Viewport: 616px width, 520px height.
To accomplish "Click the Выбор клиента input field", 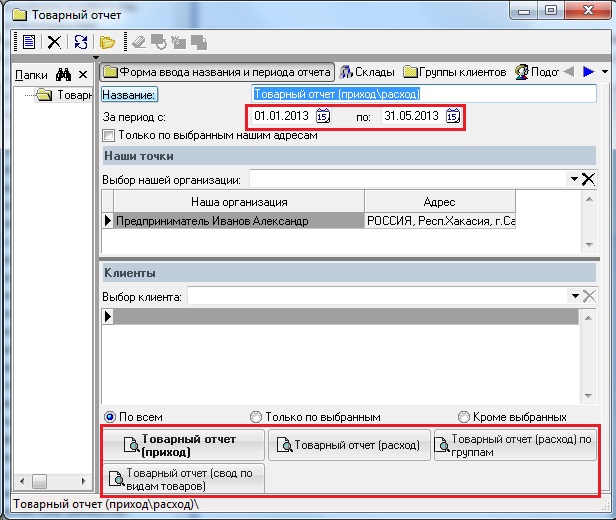I will pos(378,296).
